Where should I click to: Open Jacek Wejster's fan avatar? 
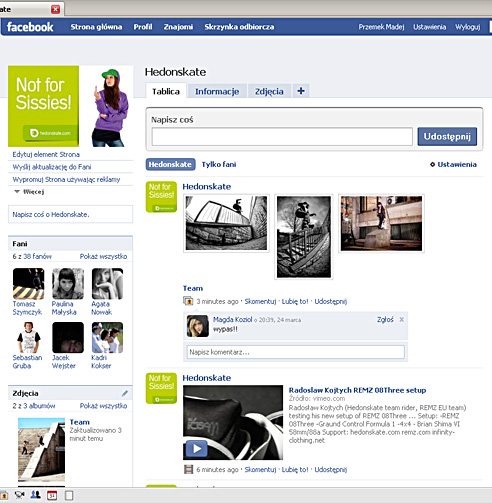click(68, 337)
